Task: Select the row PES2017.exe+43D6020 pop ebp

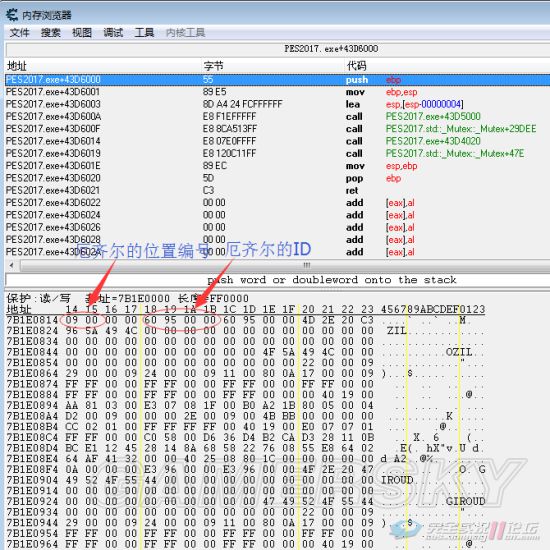Action: [277, 178]
